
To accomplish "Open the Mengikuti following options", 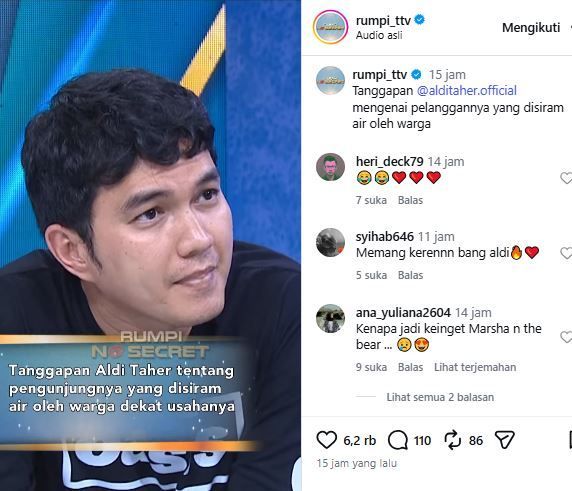I will (531, 28).
